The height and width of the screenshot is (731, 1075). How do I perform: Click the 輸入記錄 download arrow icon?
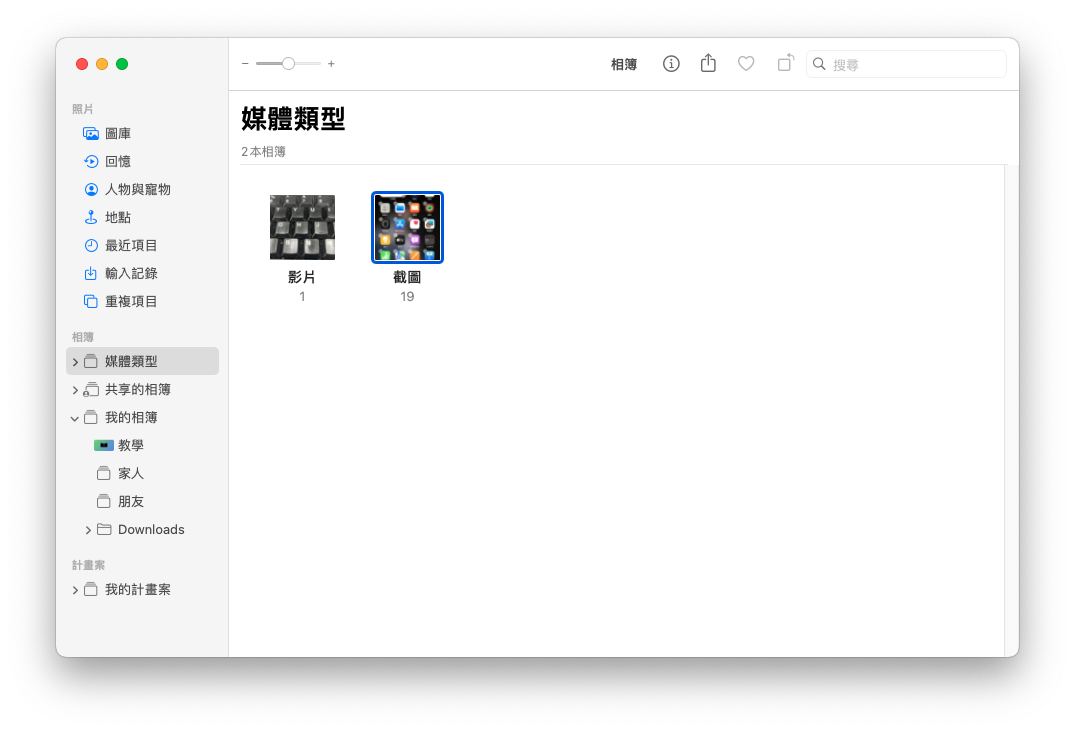tap(90, 274)
